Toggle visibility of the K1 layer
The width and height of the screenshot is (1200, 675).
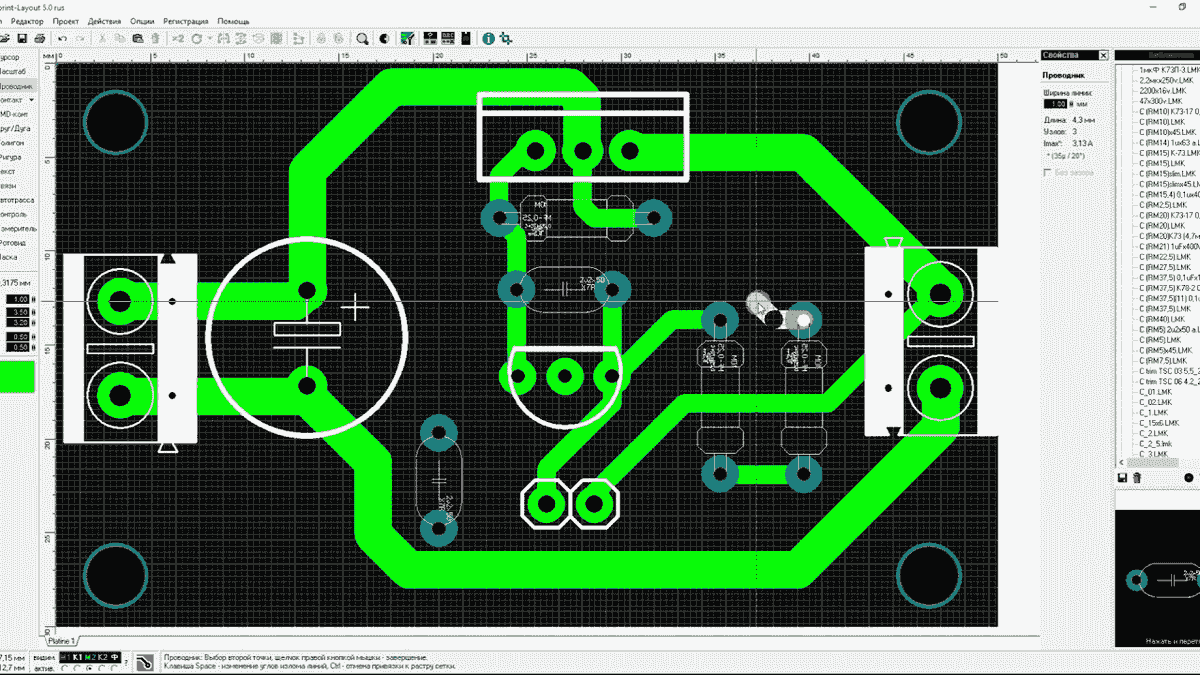77,656
